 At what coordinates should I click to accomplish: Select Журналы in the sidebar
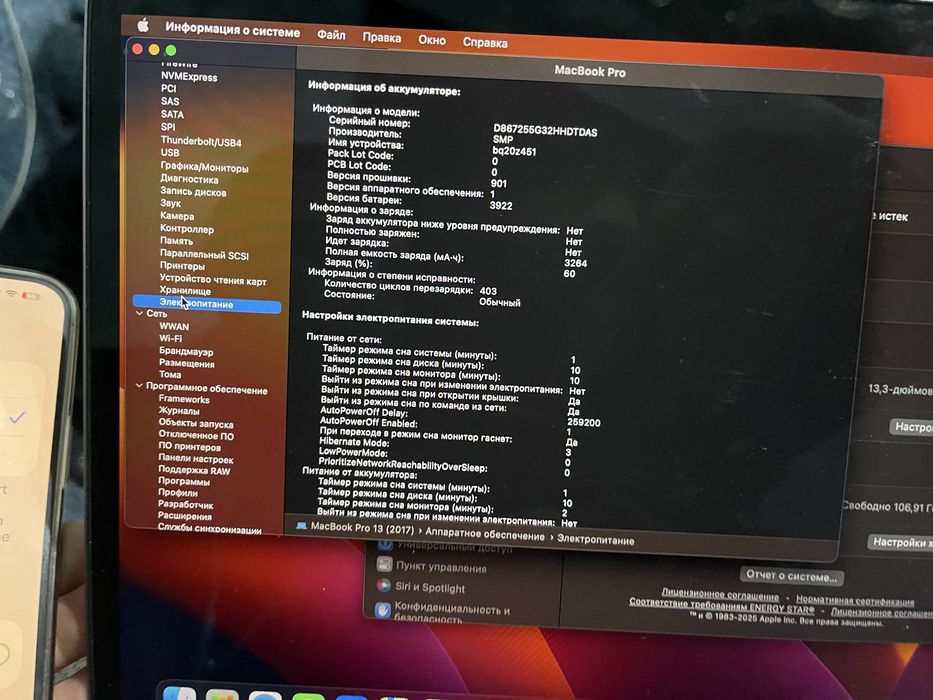point(179,411)
